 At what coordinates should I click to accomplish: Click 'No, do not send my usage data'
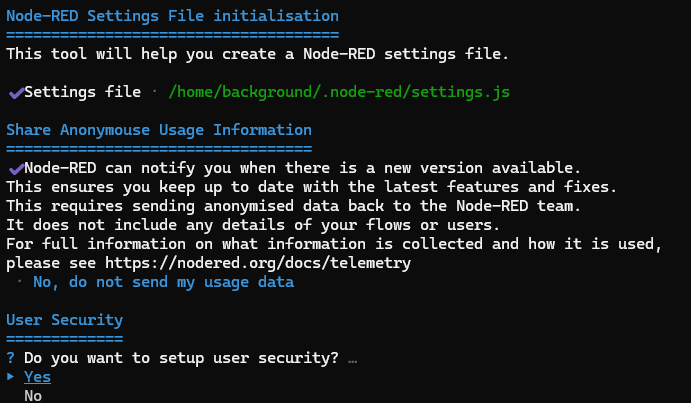coord(163,282)
